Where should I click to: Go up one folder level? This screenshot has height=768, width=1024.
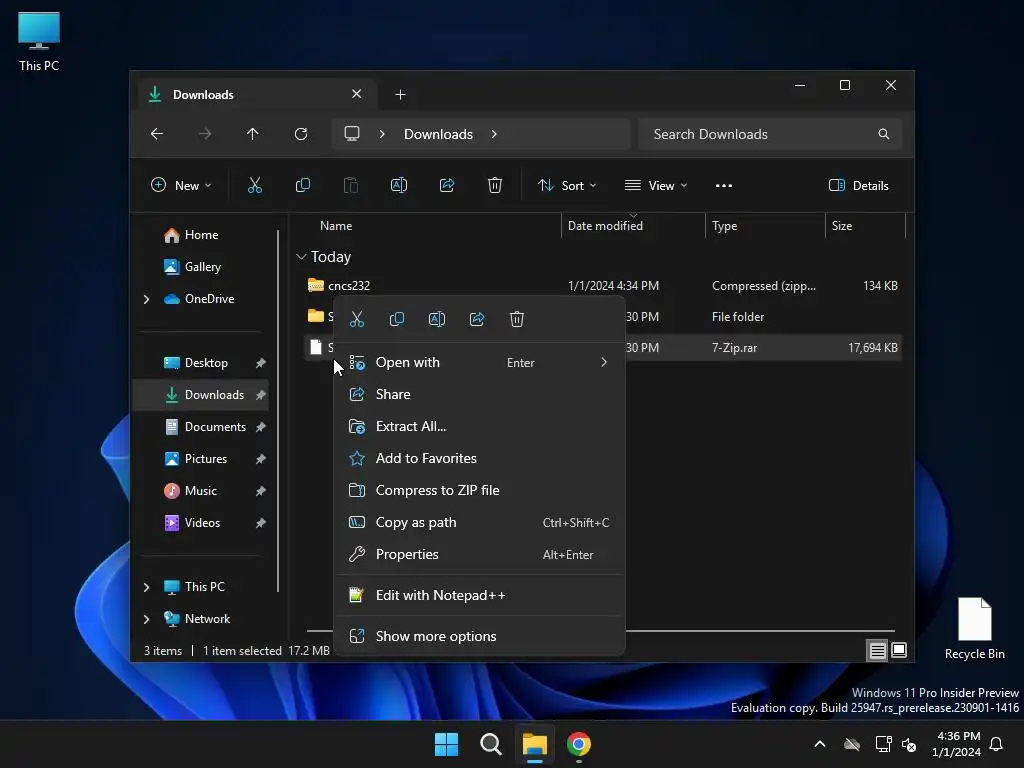tap(253, 134)
